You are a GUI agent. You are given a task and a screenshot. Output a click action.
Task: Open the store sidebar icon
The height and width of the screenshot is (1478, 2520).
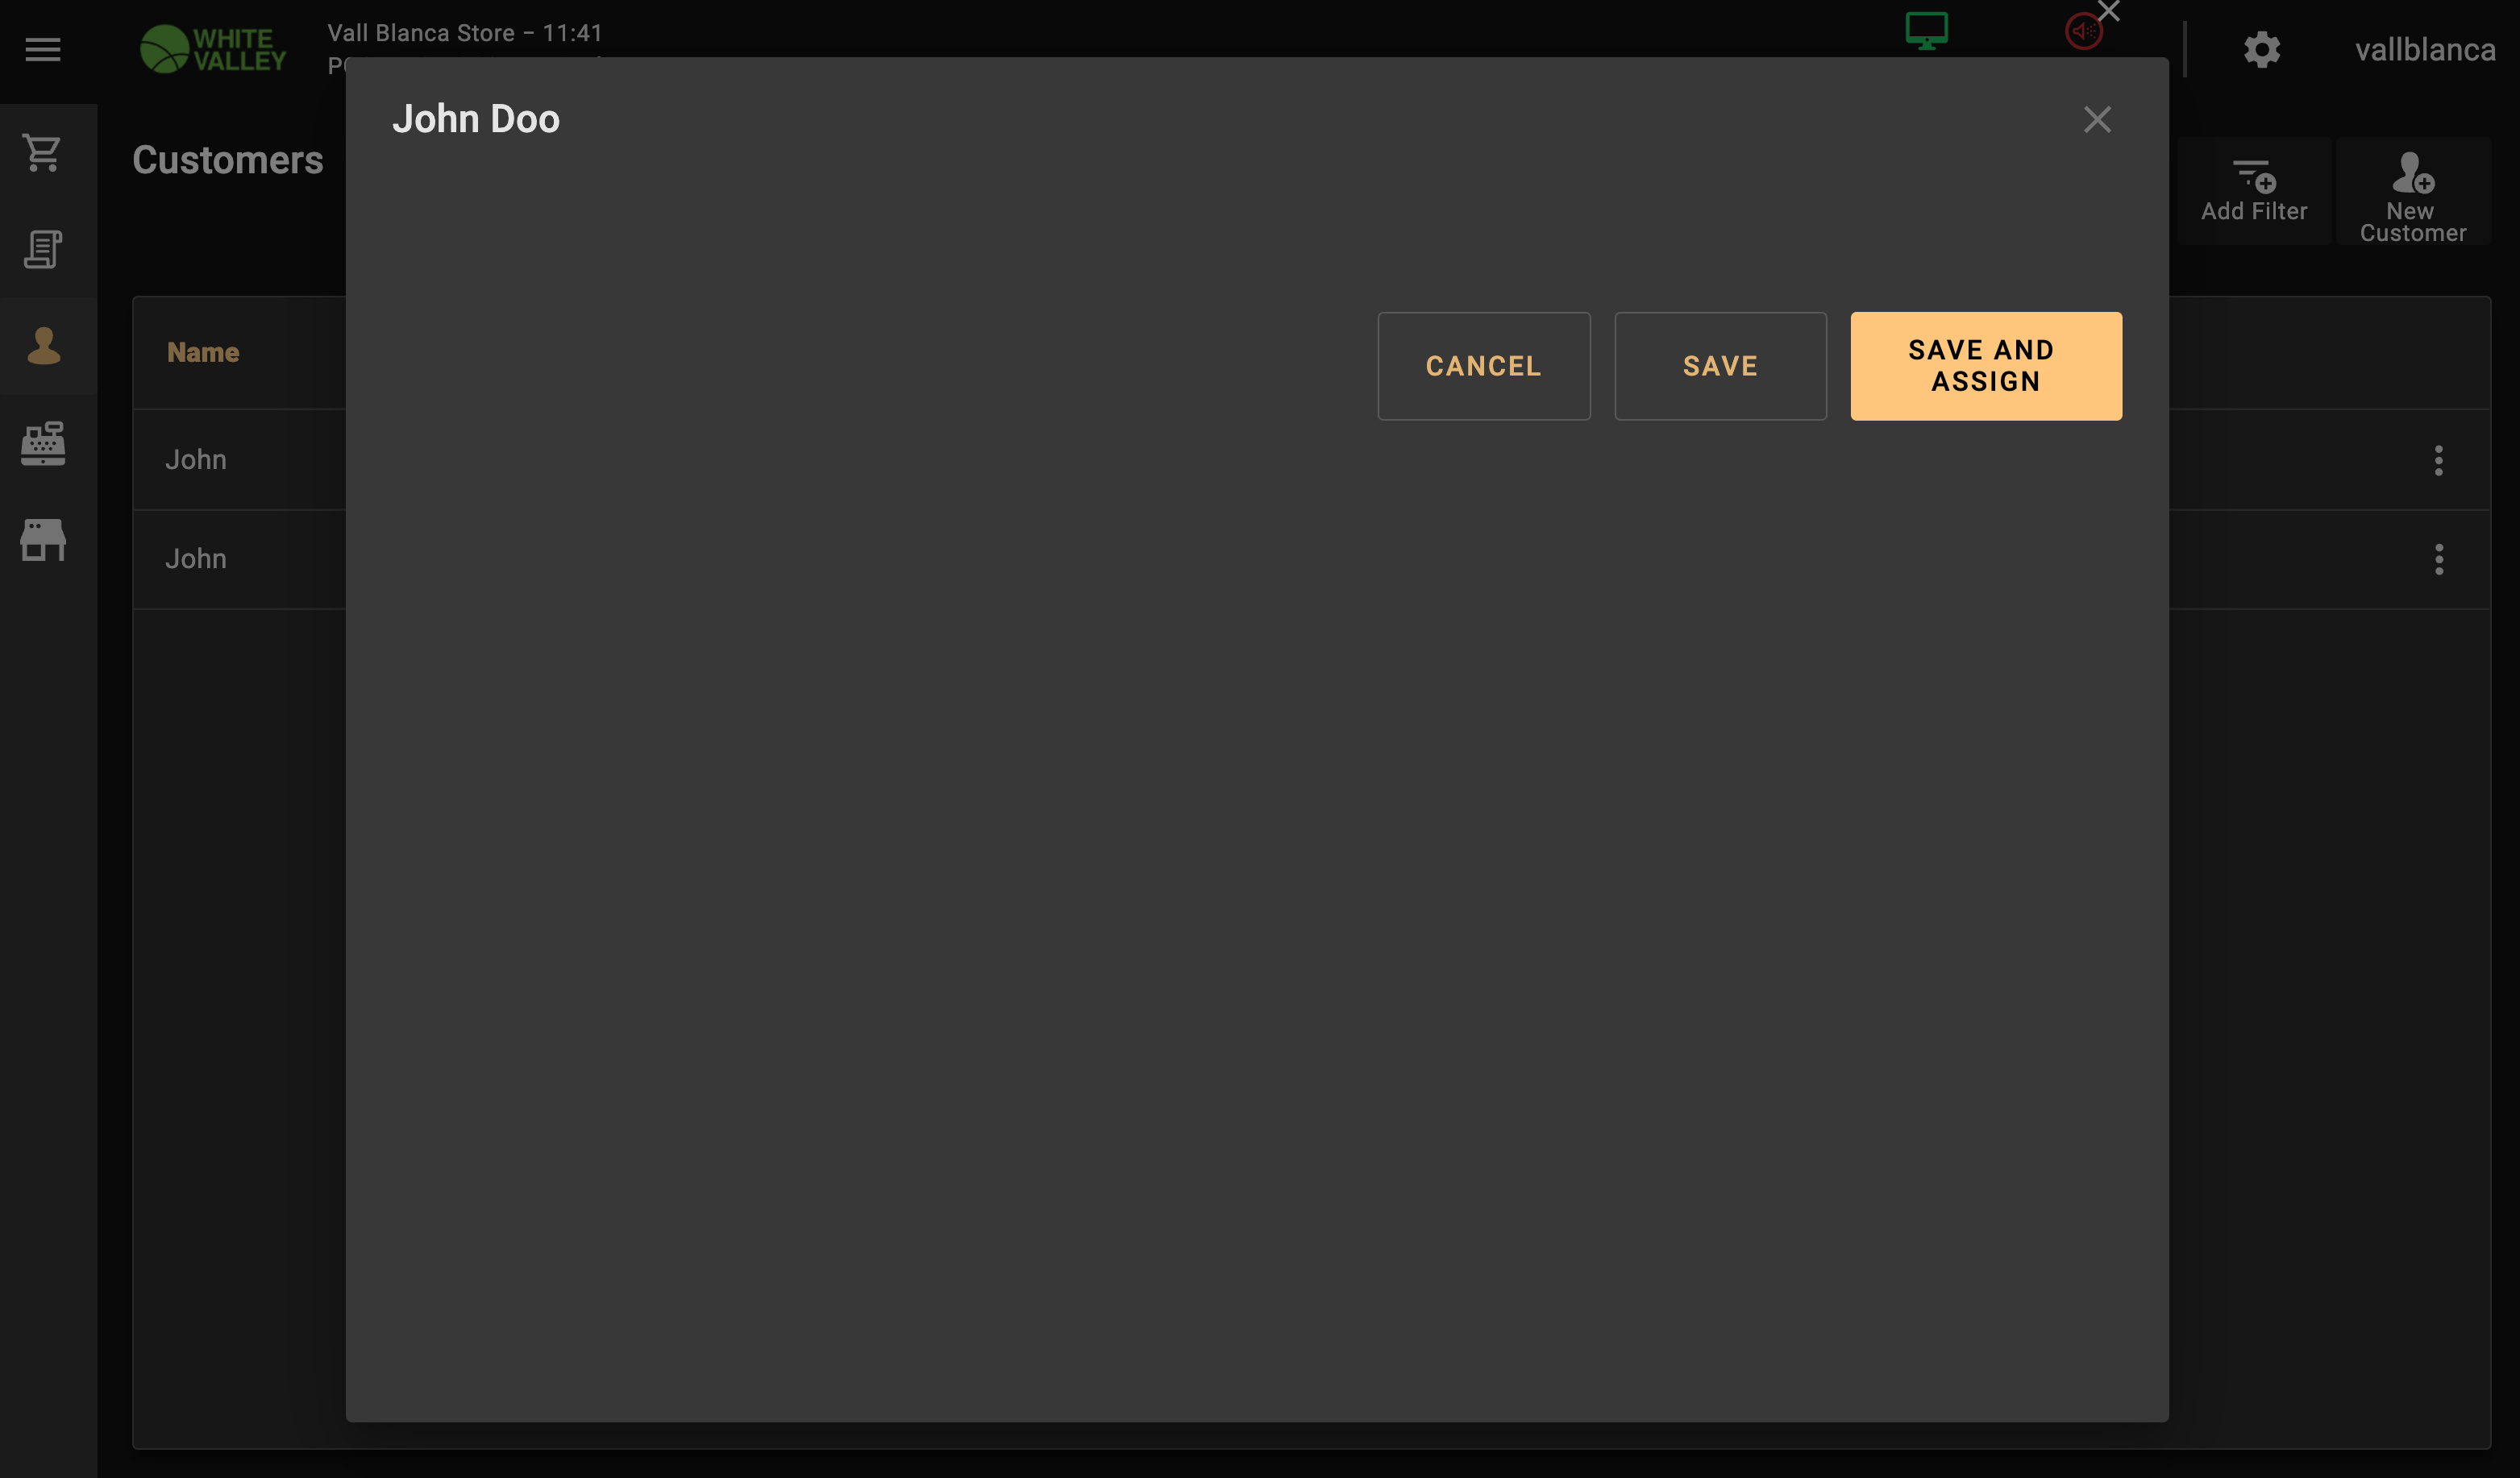coord(43,540)
